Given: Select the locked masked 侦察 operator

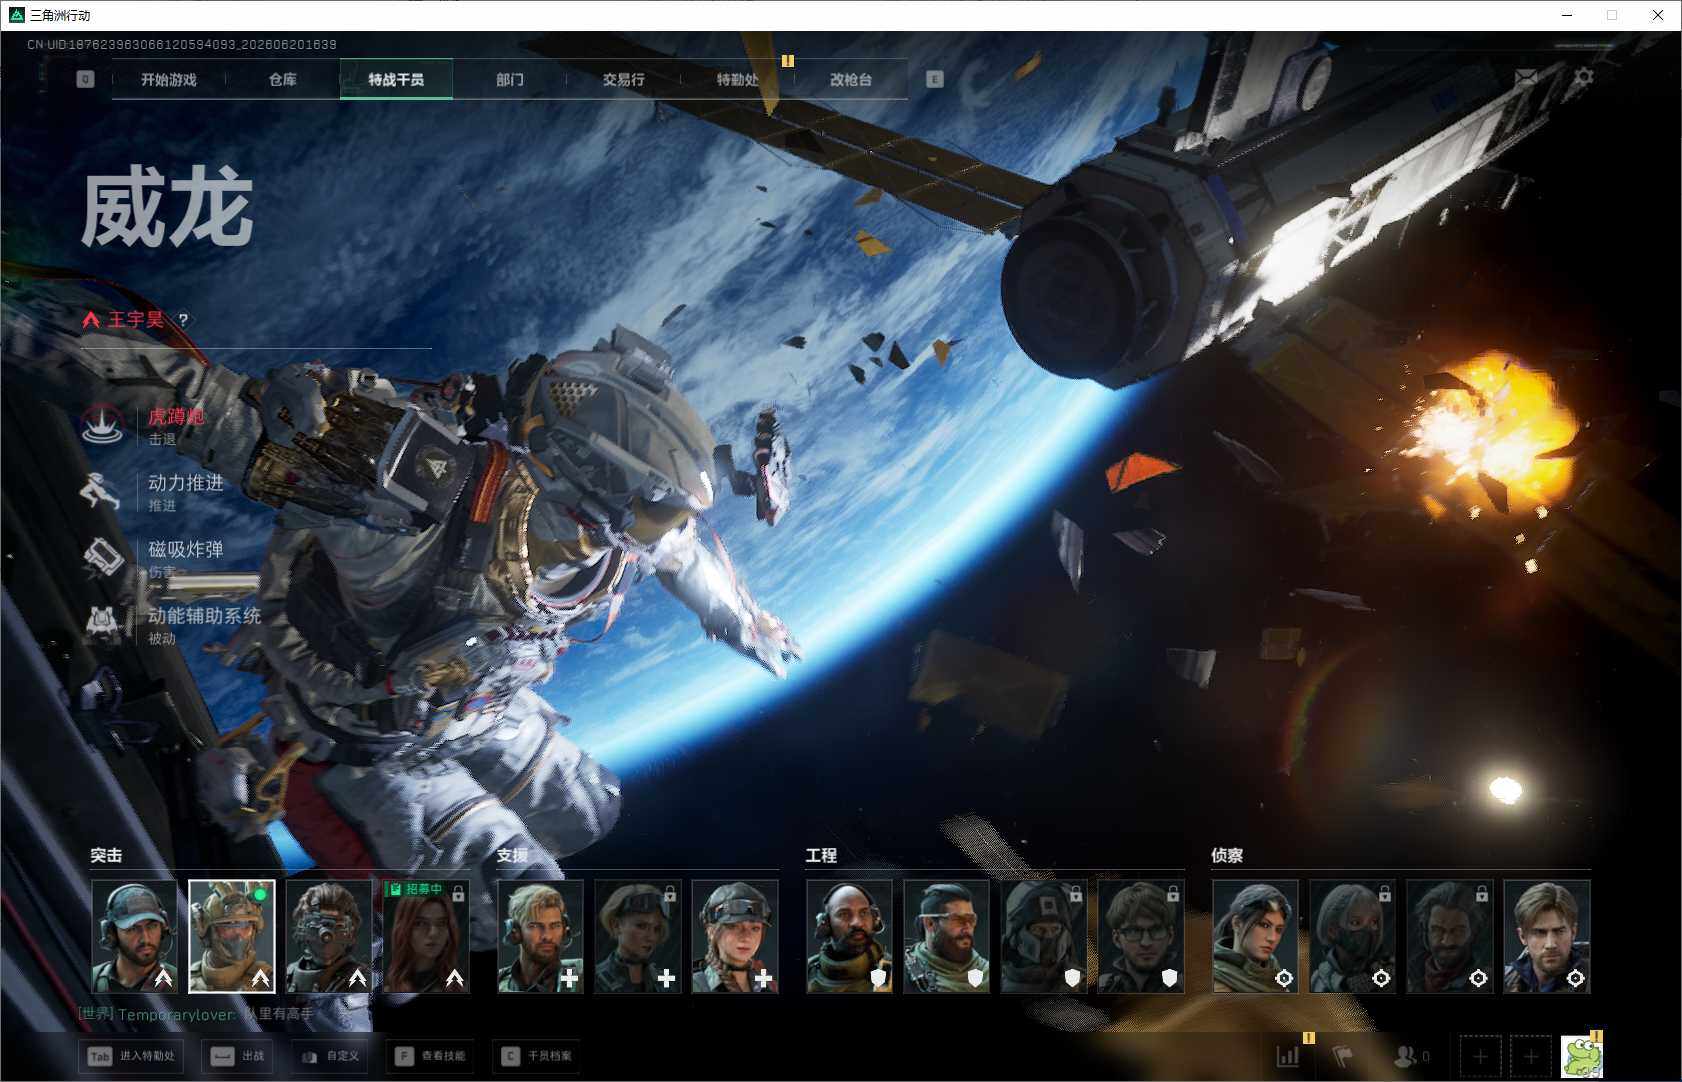Looking at the screenshot, I should coord(1353,937).
